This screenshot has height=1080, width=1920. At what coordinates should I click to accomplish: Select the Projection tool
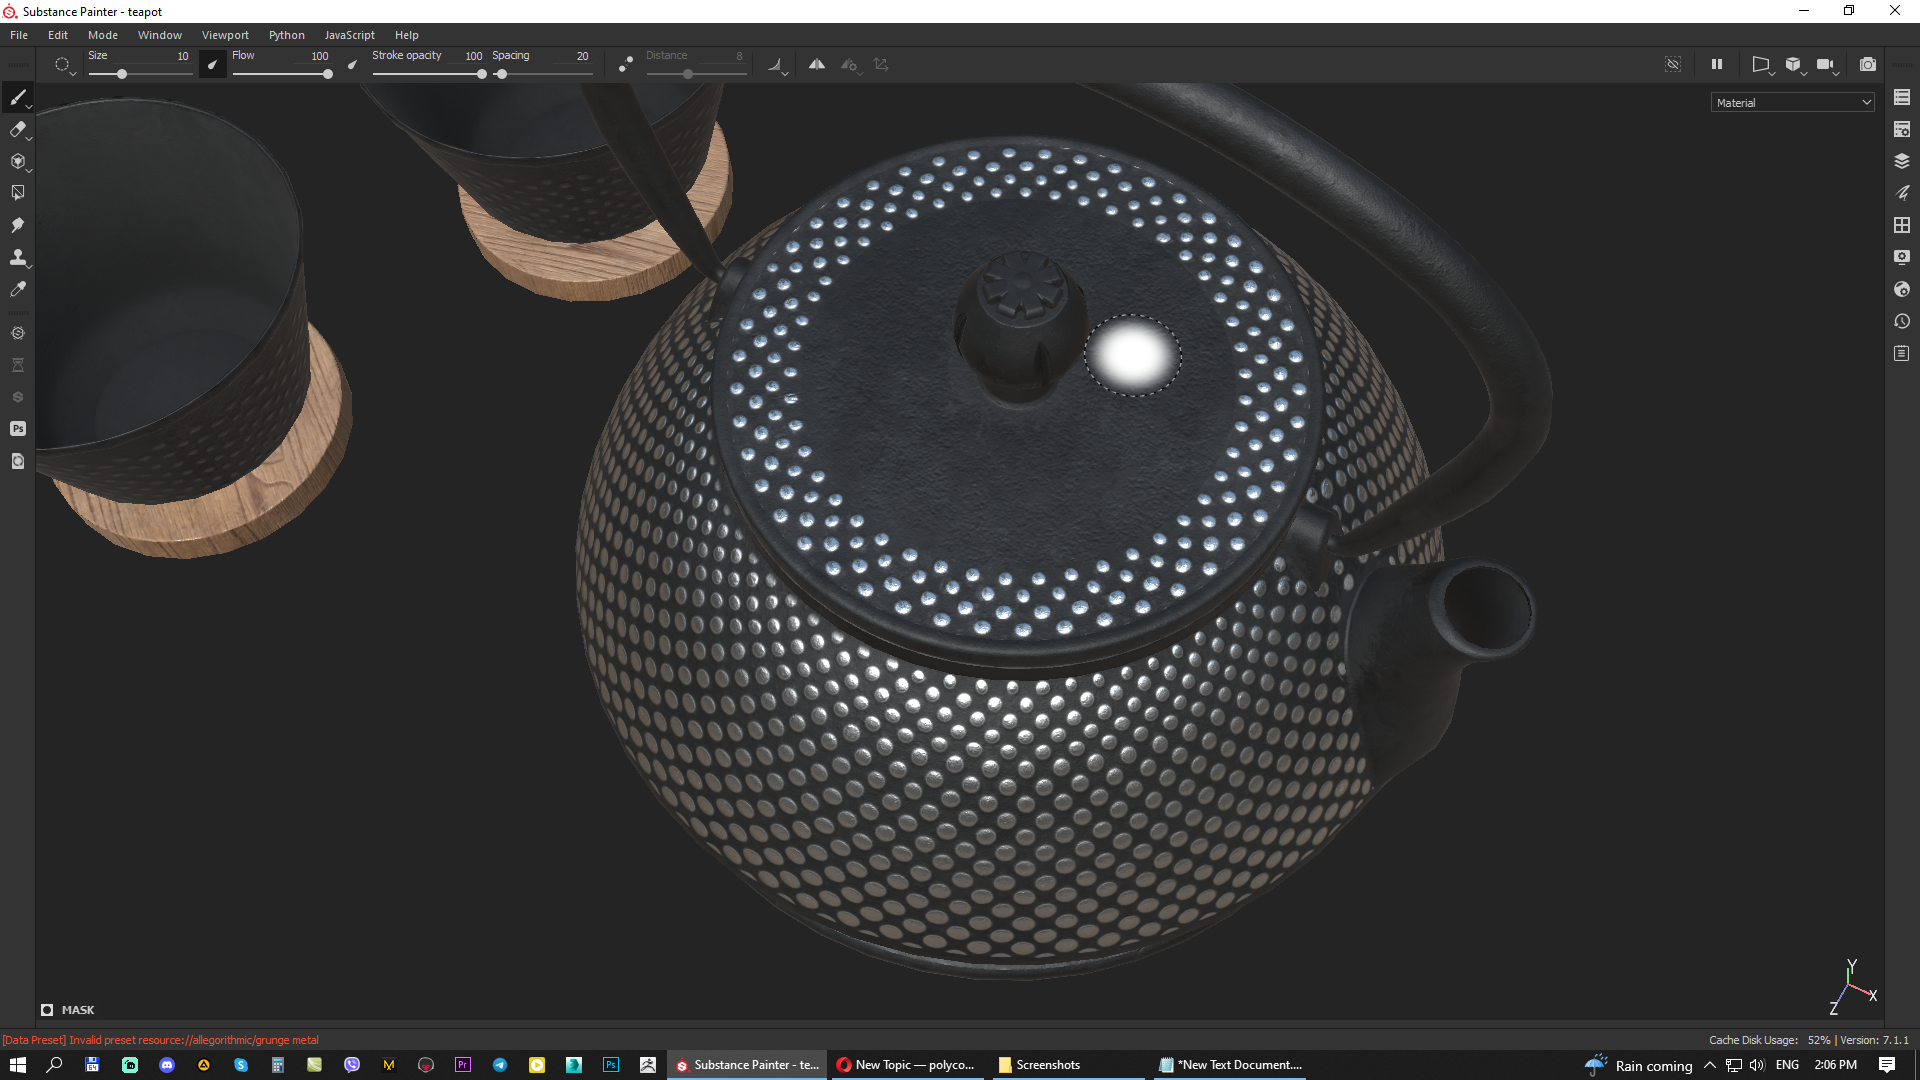pos(17,161)
